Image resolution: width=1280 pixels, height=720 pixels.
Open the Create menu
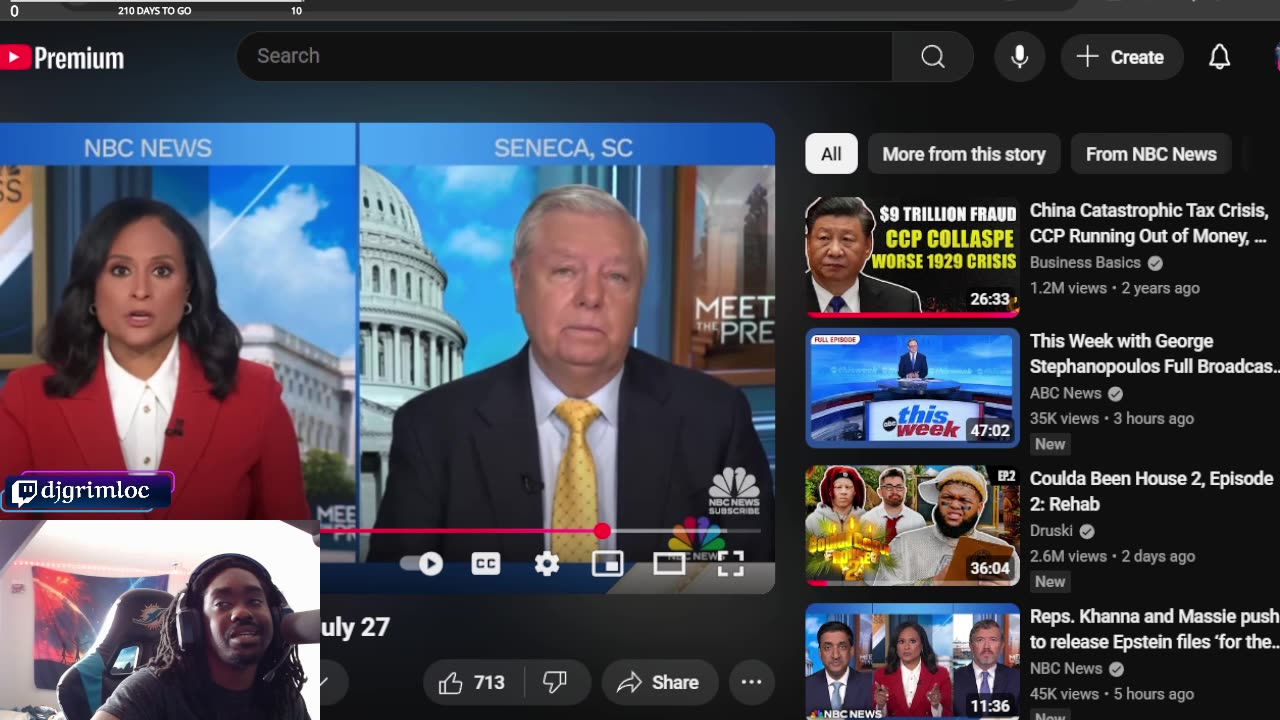click(1121, 57)
